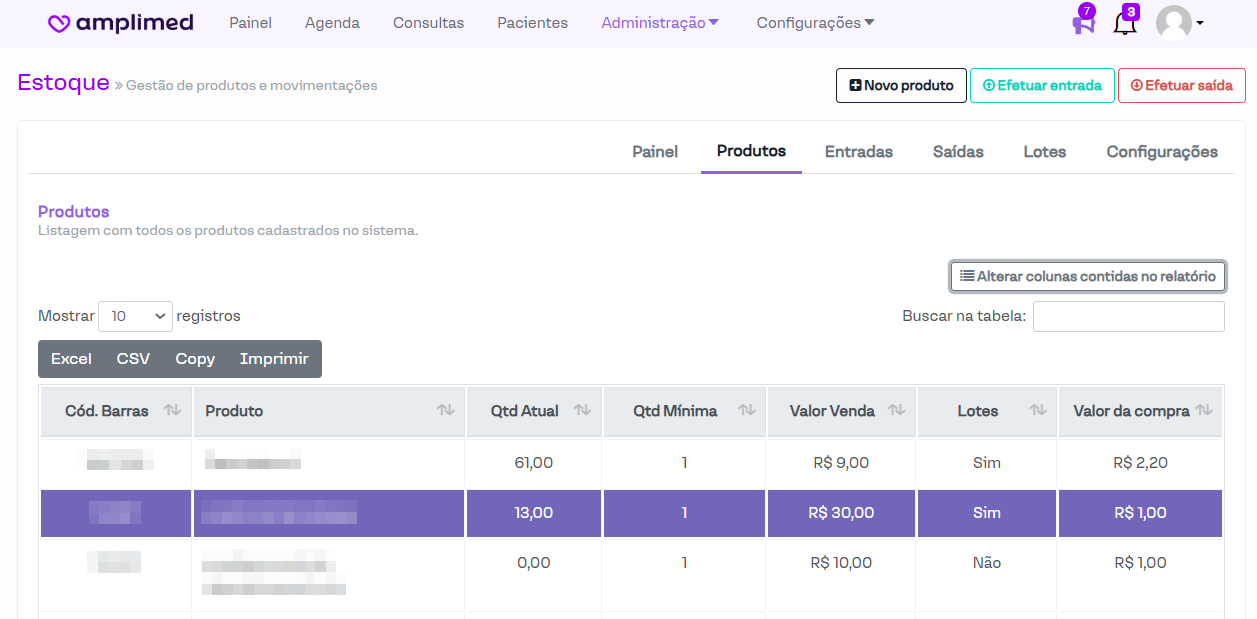
Task: Sort by Qtd Mínima sort icon
Action: pos(746,411)
